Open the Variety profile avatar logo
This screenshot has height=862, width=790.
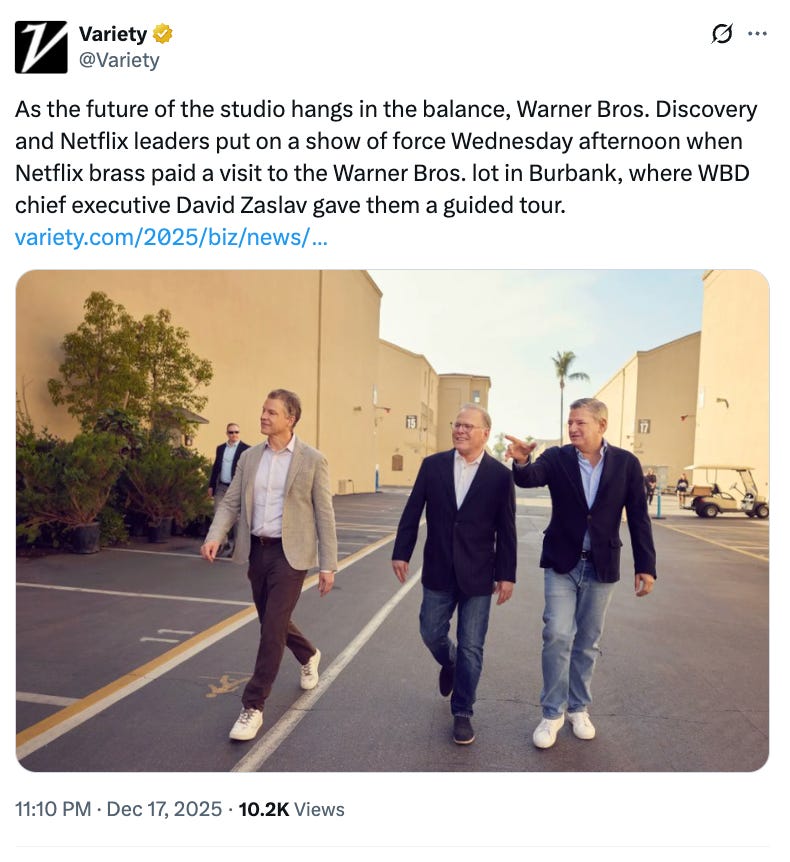click(x=41, y=47)
